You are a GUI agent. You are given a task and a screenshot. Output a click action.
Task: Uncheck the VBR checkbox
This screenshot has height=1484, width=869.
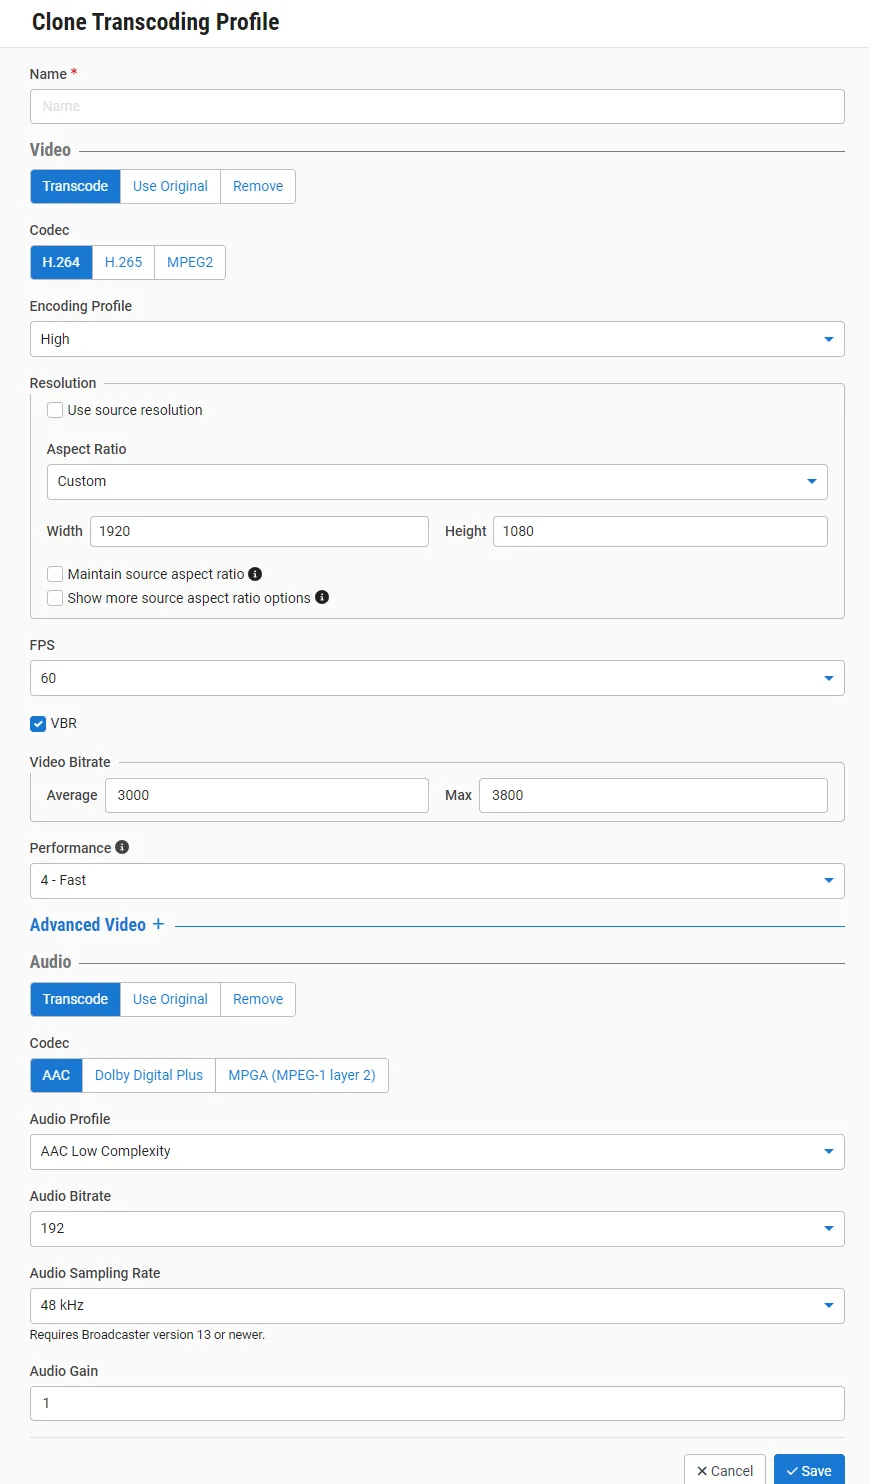tap(38, 723)
